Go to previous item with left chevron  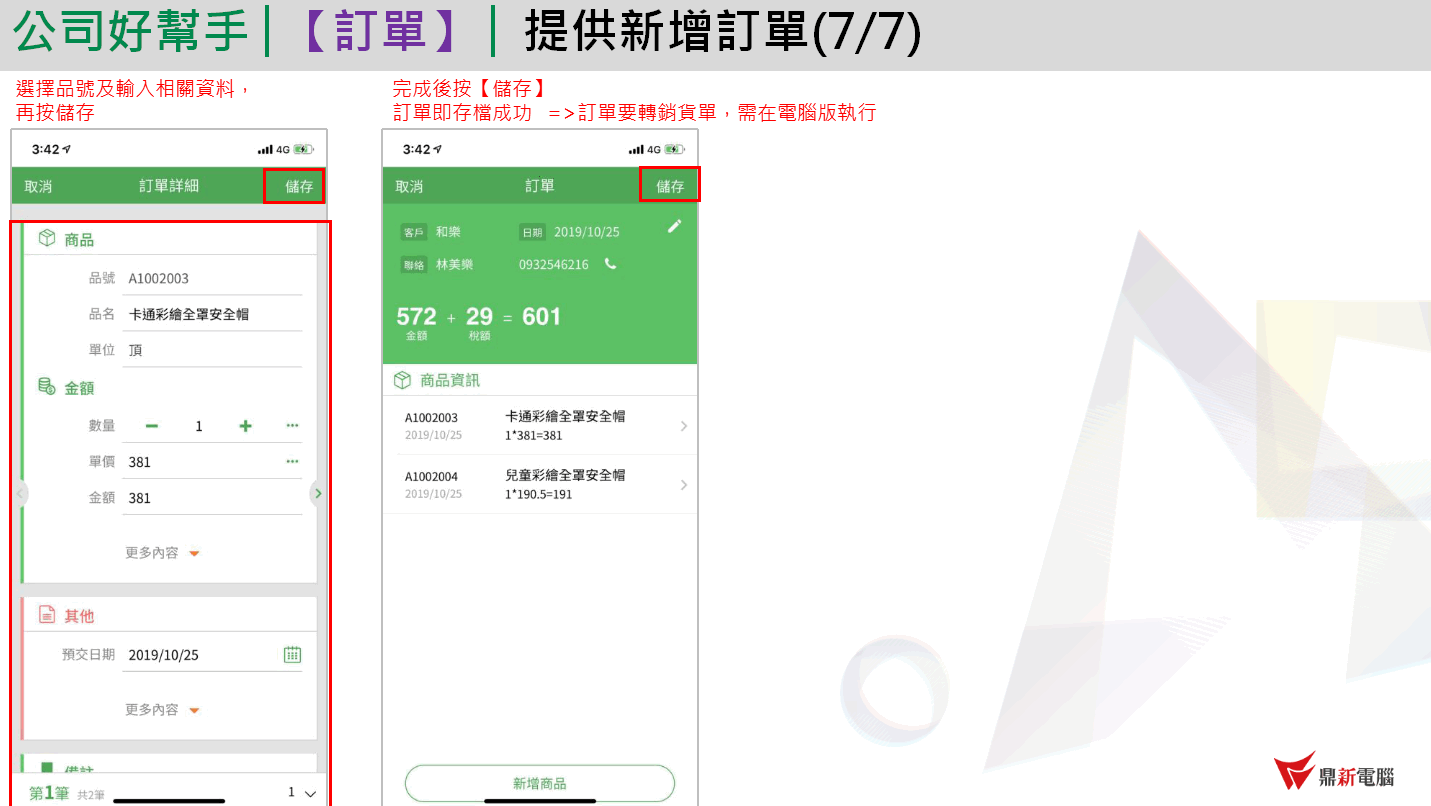pos(20,493)
